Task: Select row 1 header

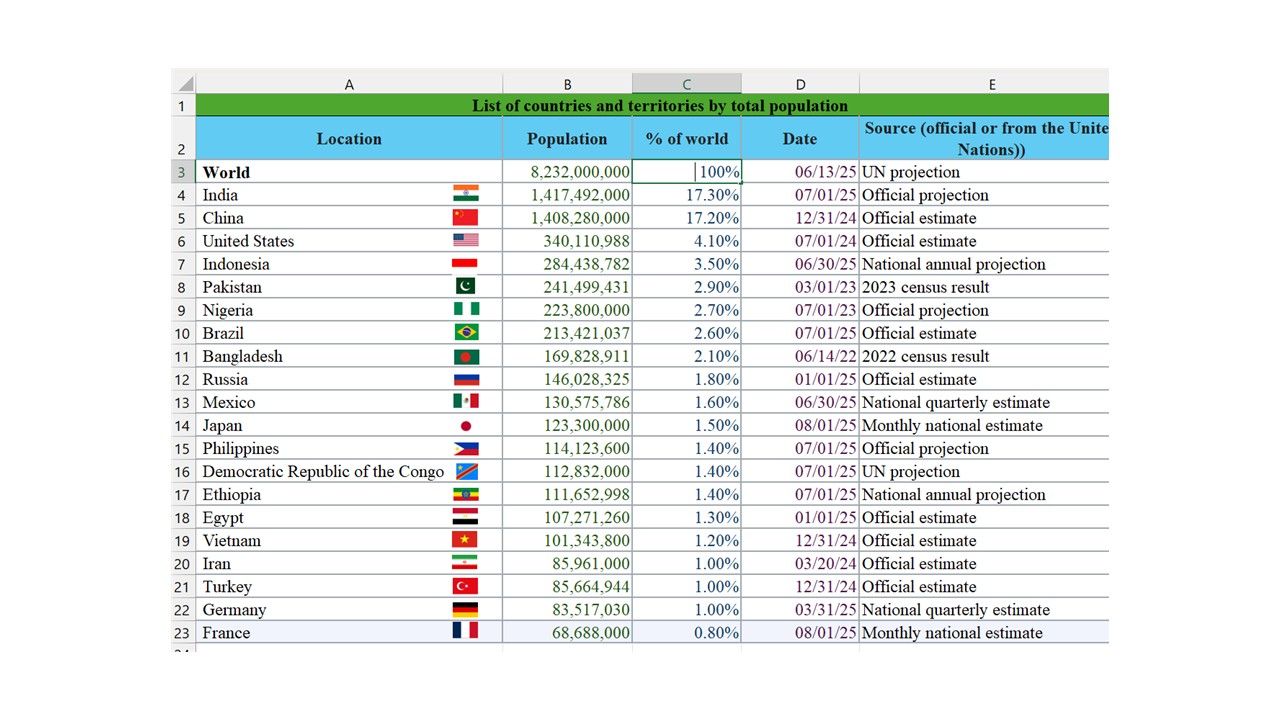Action: 183,105
